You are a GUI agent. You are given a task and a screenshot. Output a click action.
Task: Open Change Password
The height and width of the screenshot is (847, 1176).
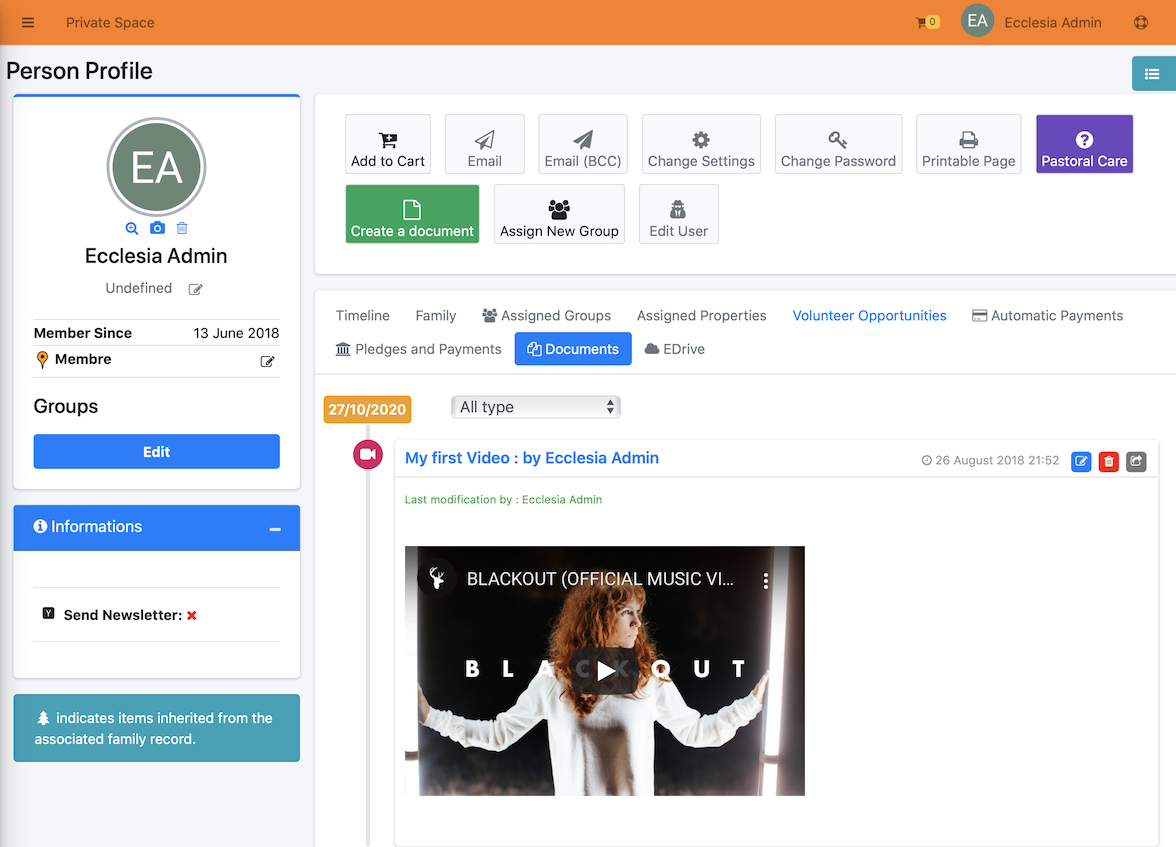coord(838,144)
